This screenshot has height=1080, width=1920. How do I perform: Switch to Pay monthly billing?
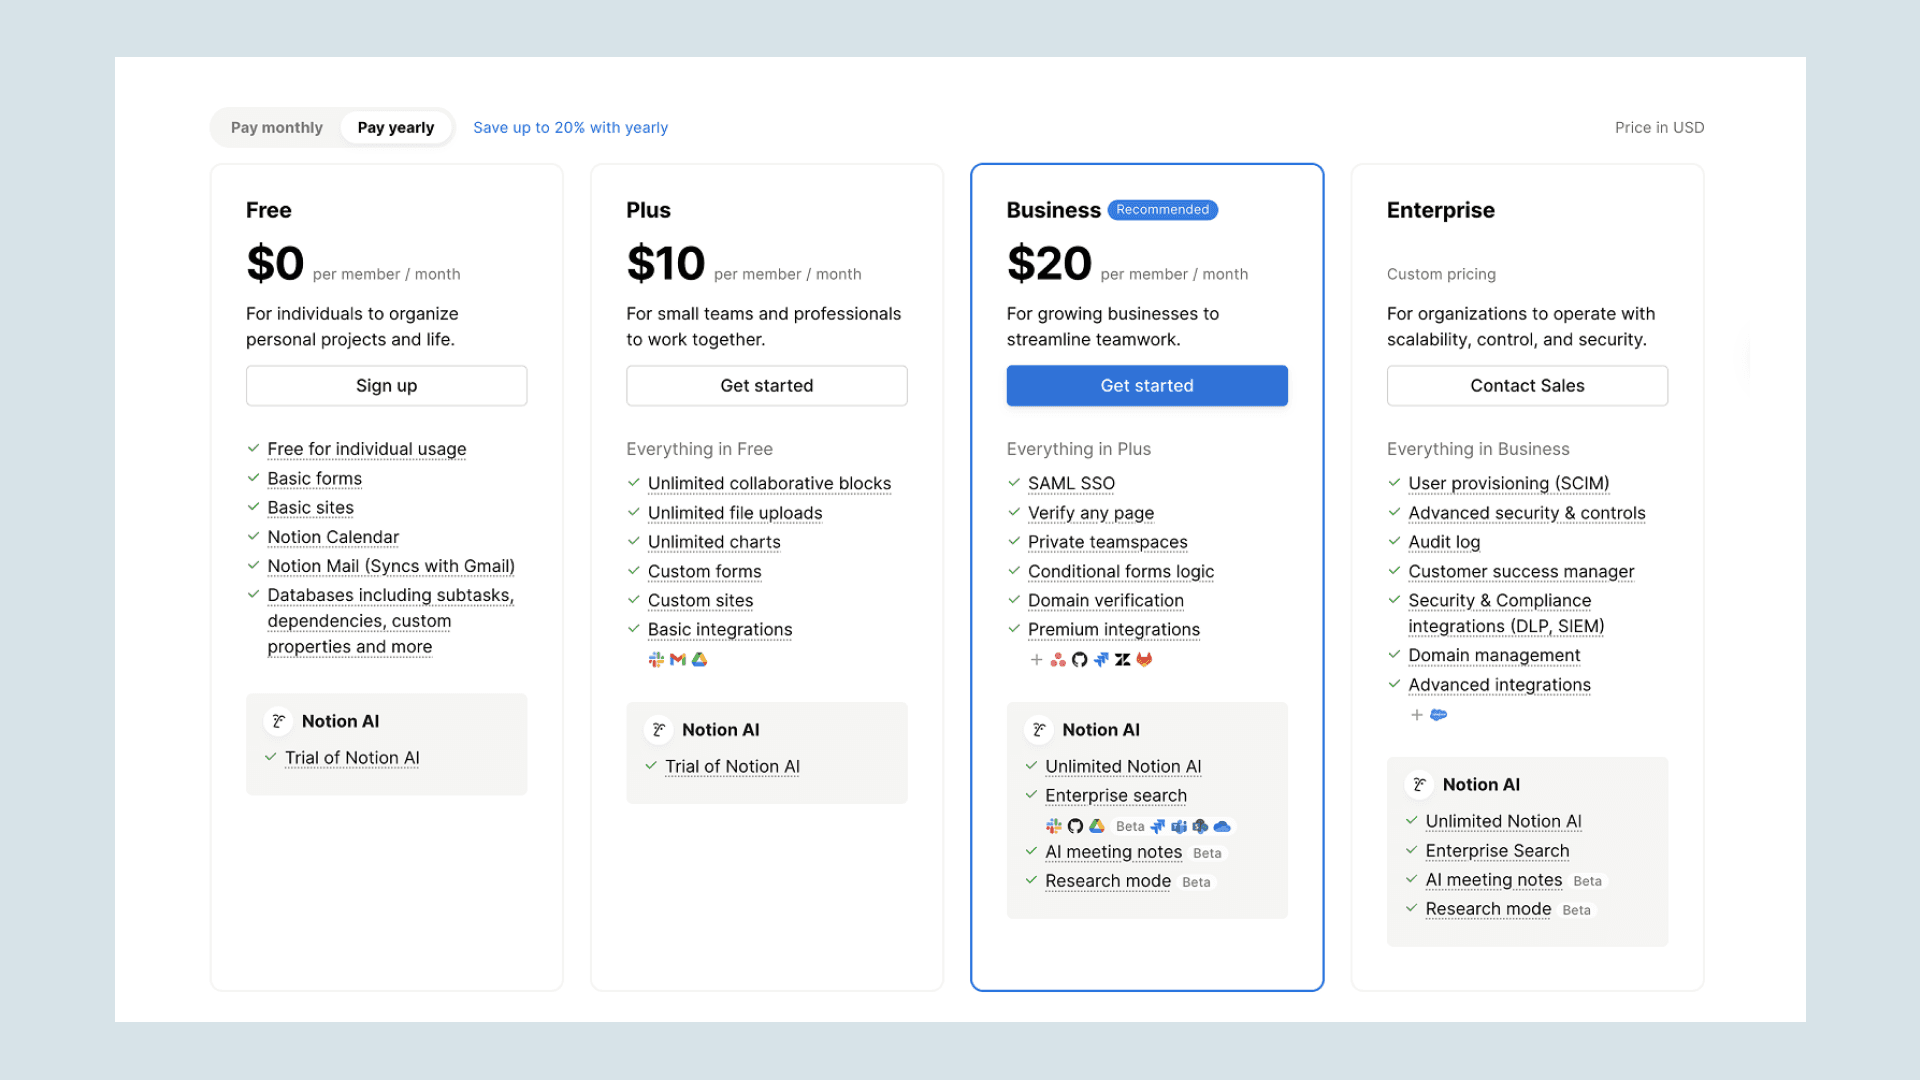pyautogui.click(x=276, y=127)
